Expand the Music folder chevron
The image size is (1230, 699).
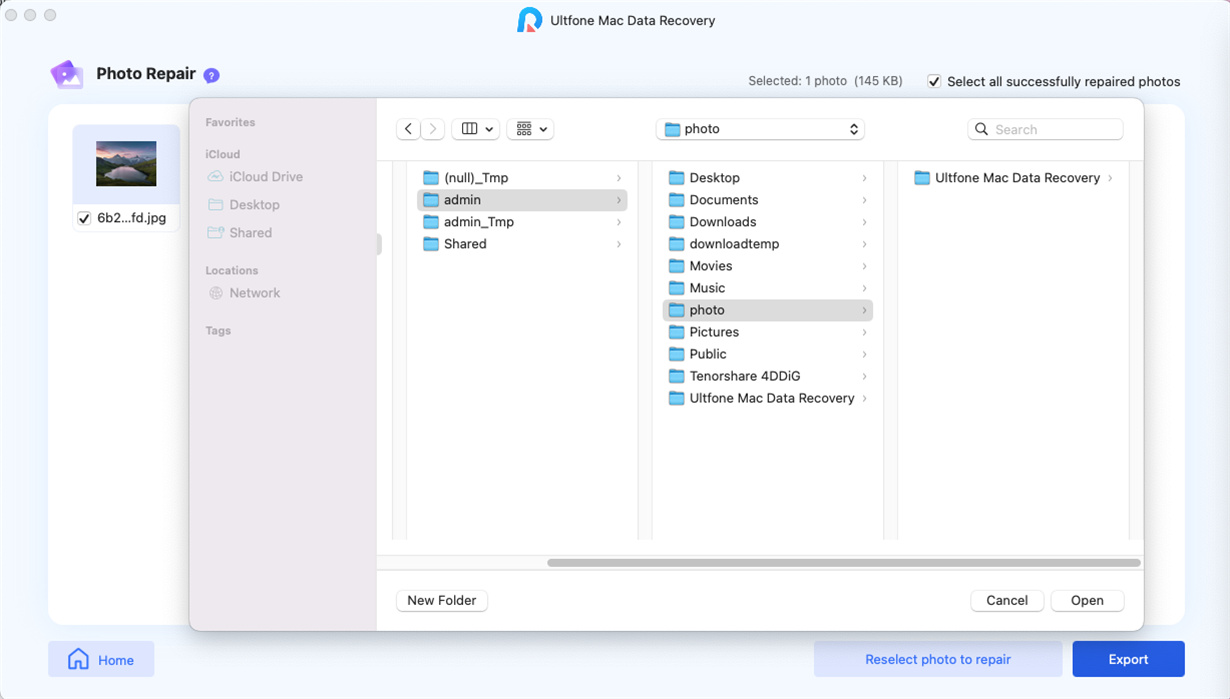pos(865,288)
